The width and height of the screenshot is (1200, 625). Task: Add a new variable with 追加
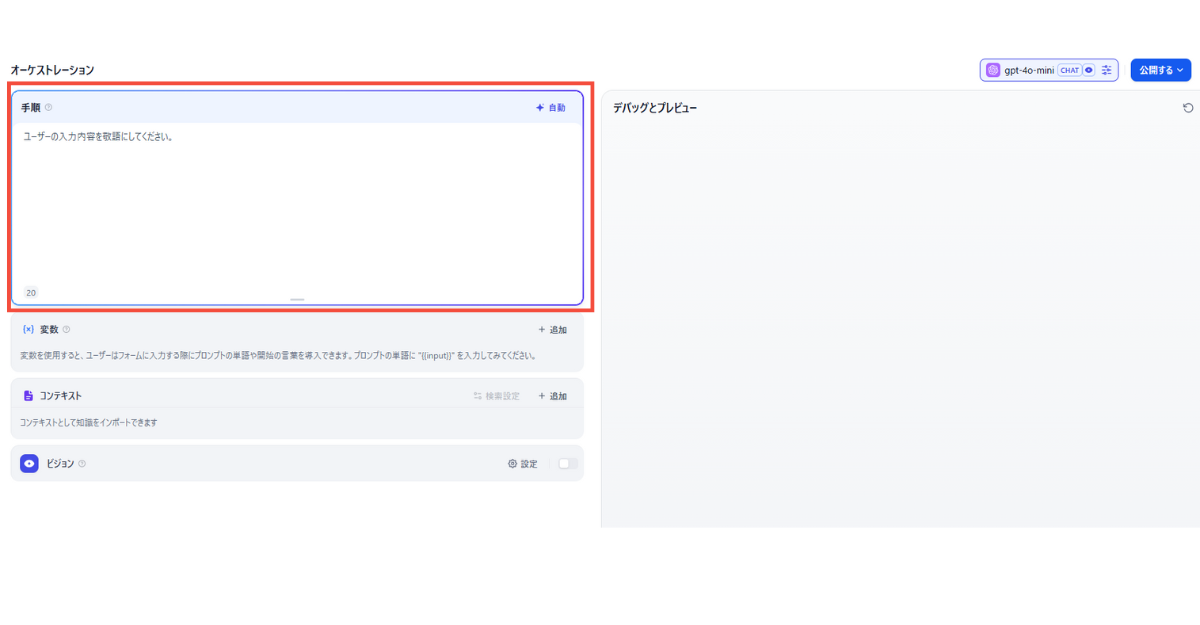(x=552, y=330)
